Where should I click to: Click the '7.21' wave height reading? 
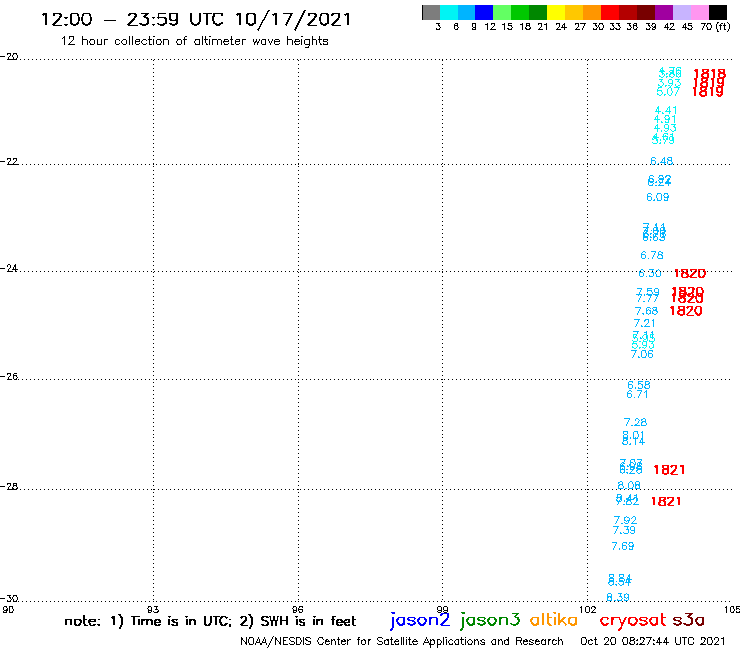point(644,323)
